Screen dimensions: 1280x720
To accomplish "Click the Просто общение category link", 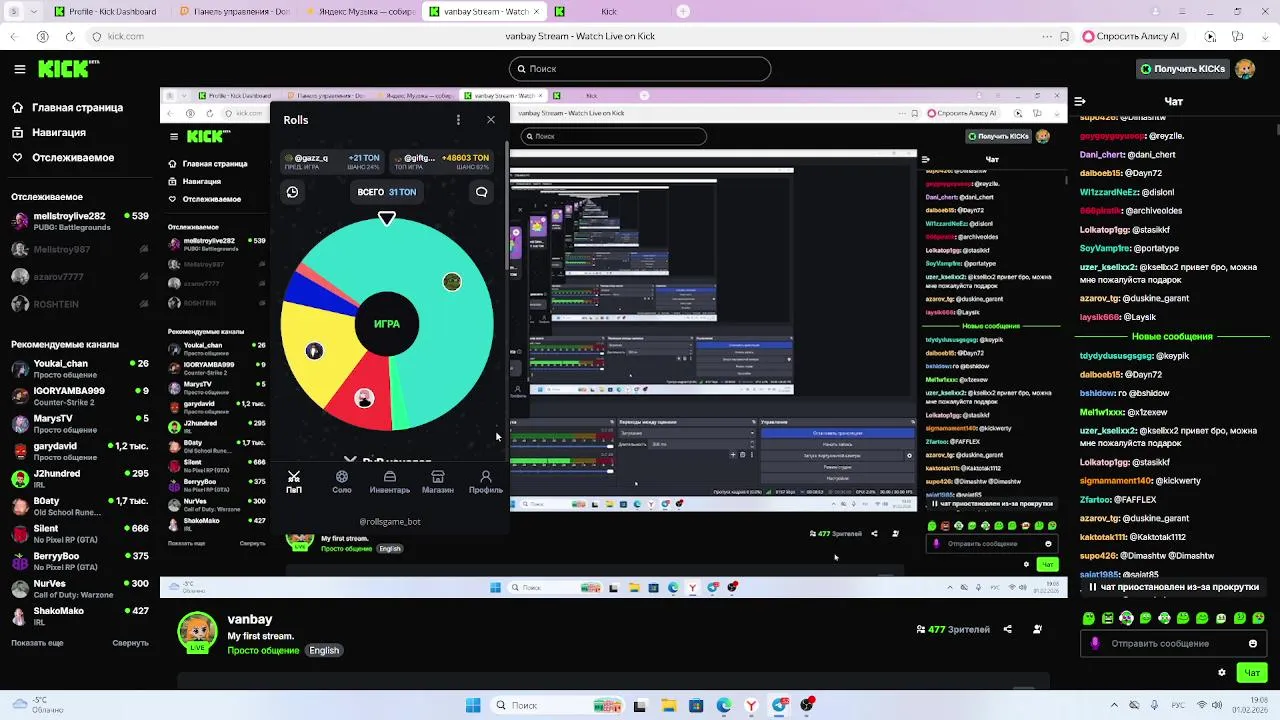I will click(x=263, y=650).
